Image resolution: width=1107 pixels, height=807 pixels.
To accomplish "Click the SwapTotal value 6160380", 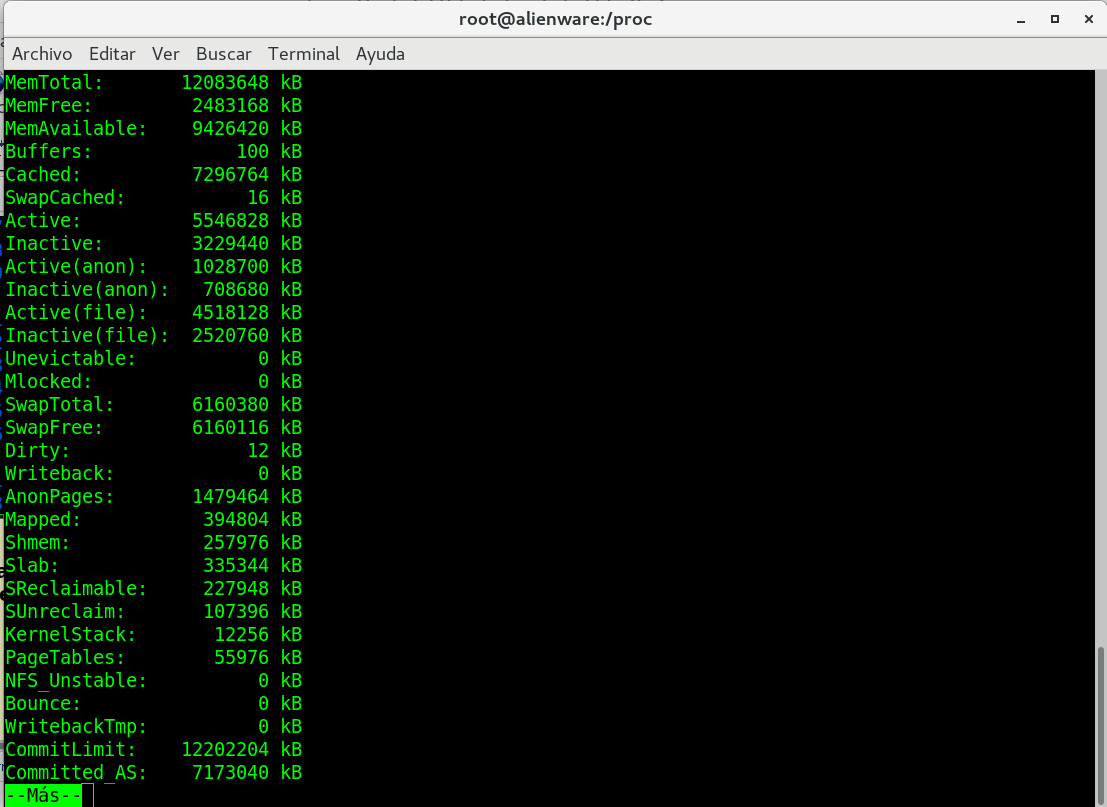I will pyautogui.click(x=231, y=405).
